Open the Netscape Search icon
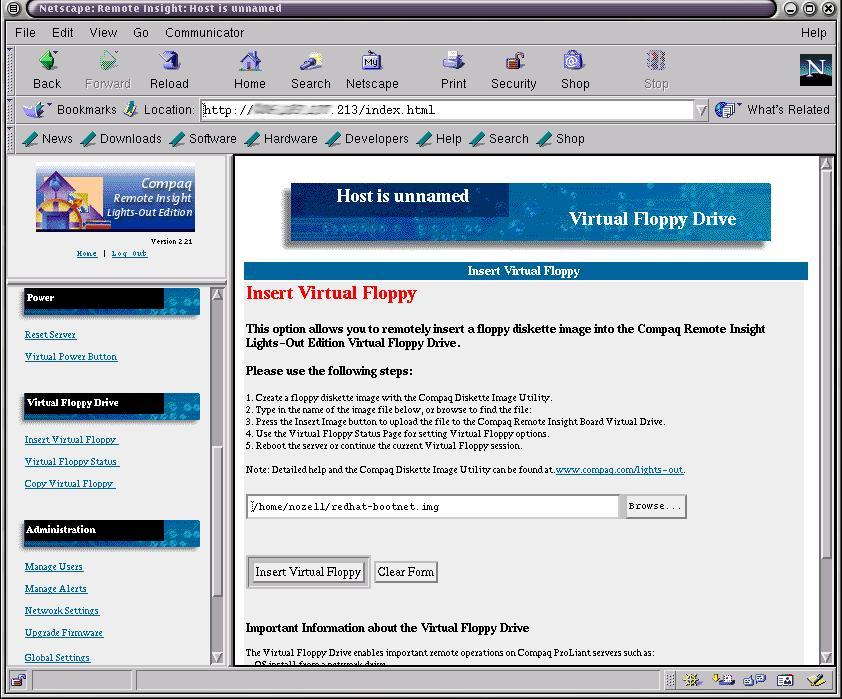Image resolution: width=842 pixels, height=699 pixels. (310, 68)
